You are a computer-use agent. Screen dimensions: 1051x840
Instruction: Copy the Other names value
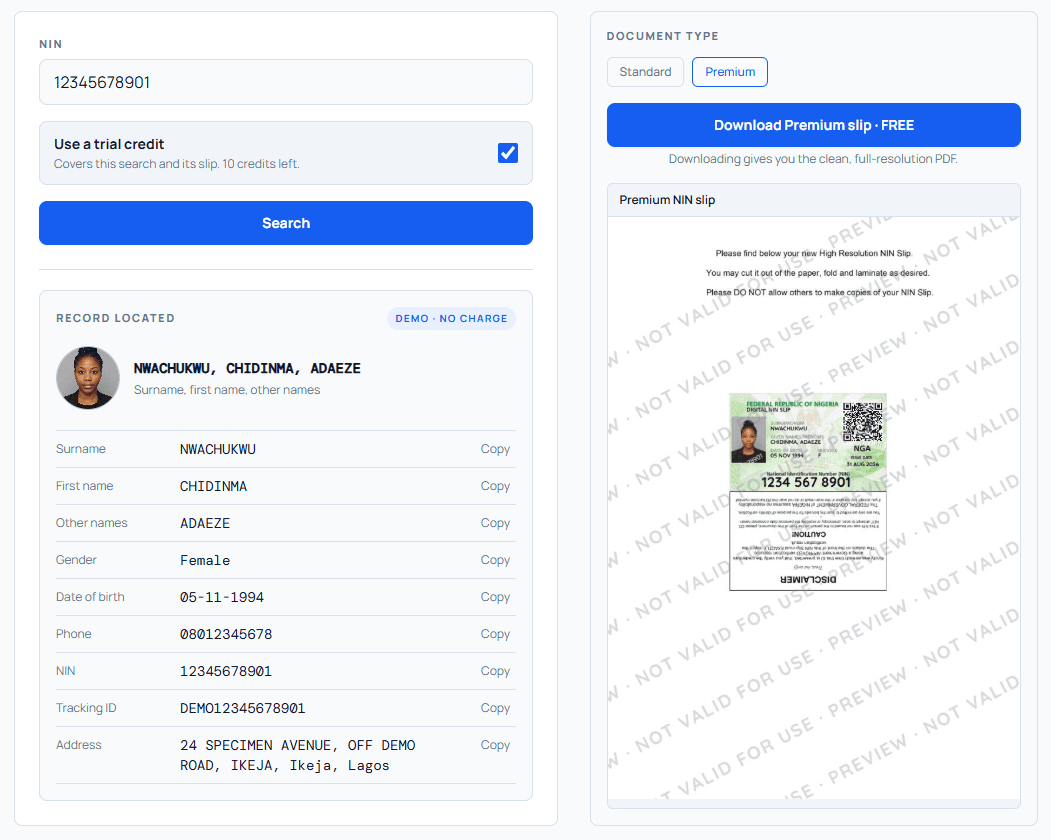495,523
